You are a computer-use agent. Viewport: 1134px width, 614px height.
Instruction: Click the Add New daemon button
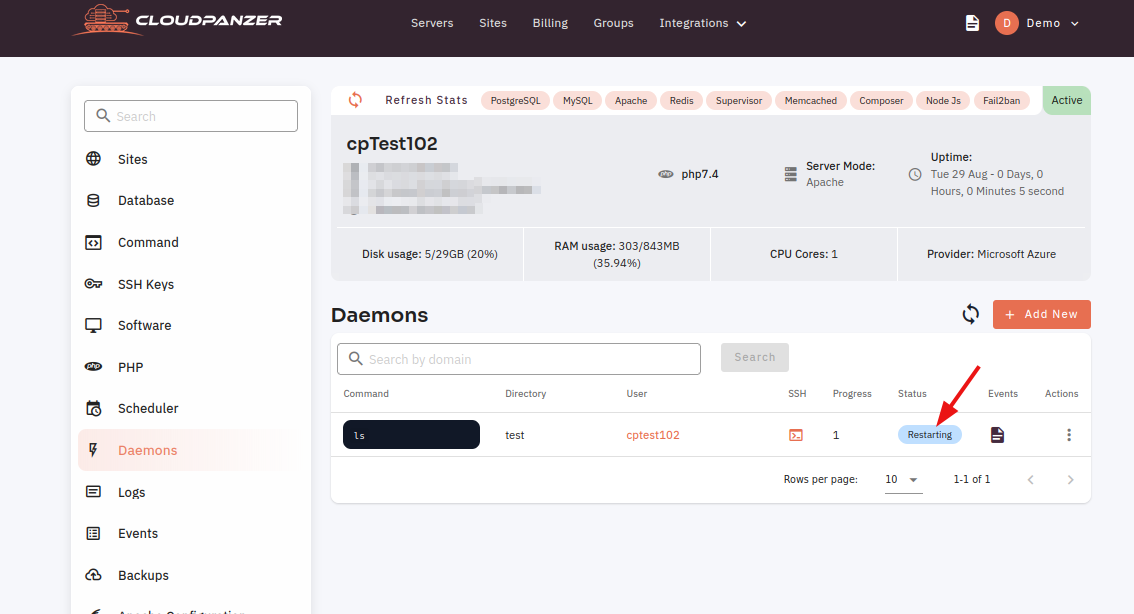(x=1041, y=314)
